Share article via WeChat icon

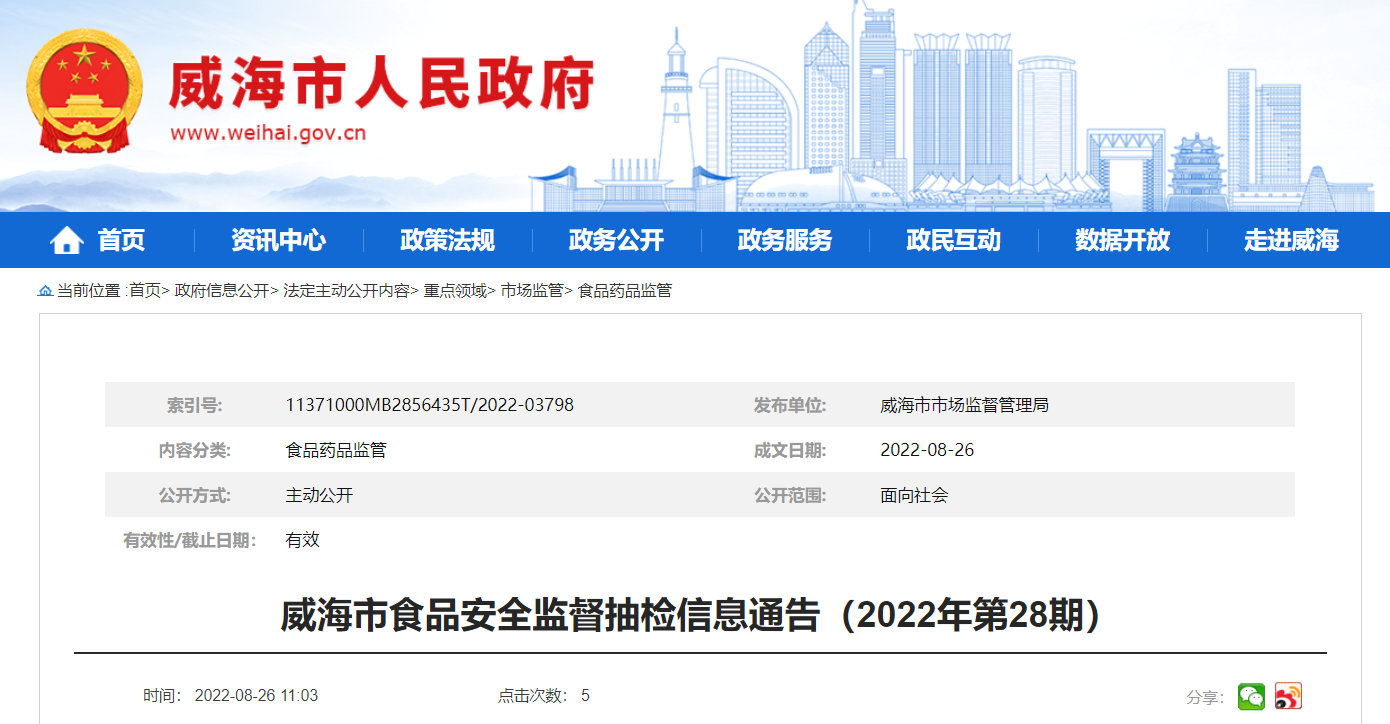point(1251,696)
